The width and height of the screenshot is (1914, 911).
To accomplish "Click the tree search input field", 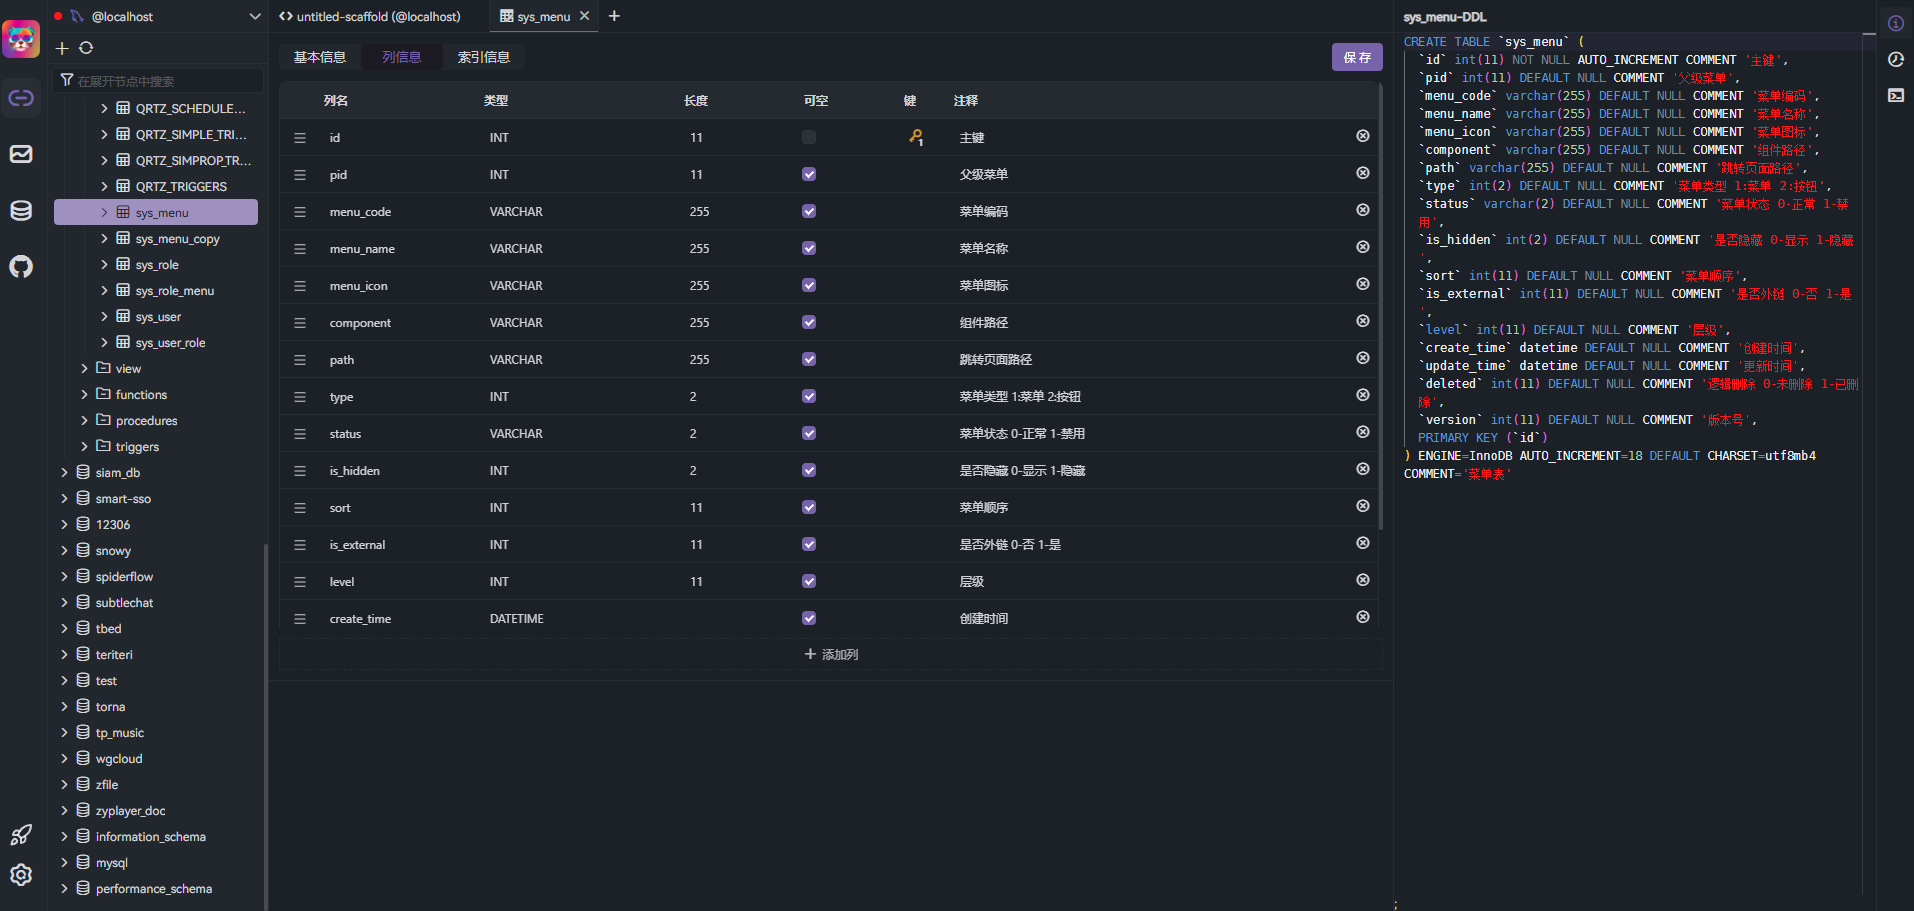I will click(165, 81).
